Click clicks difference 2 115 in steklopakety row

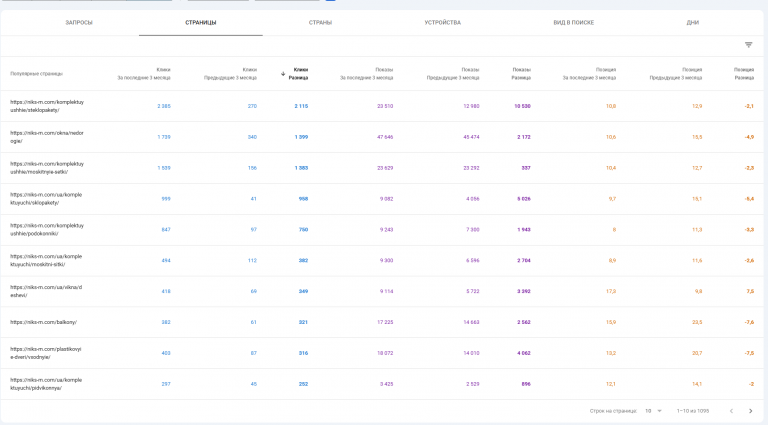(301, 106)
